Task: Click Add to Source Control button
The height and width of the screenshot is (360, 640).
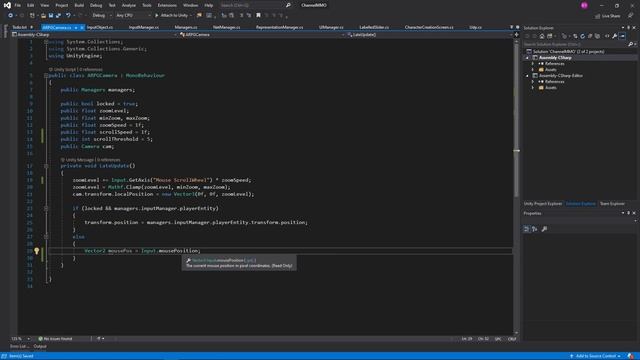Action: [595, 356]
